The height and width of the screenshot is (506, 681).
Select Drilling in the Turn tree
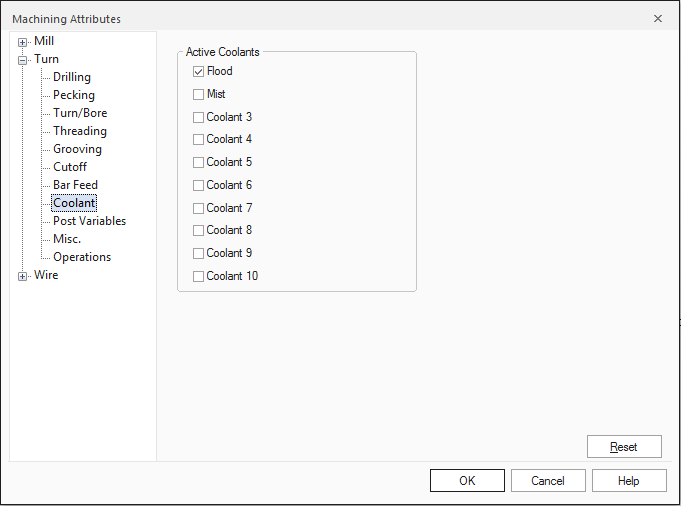point(72,77)
